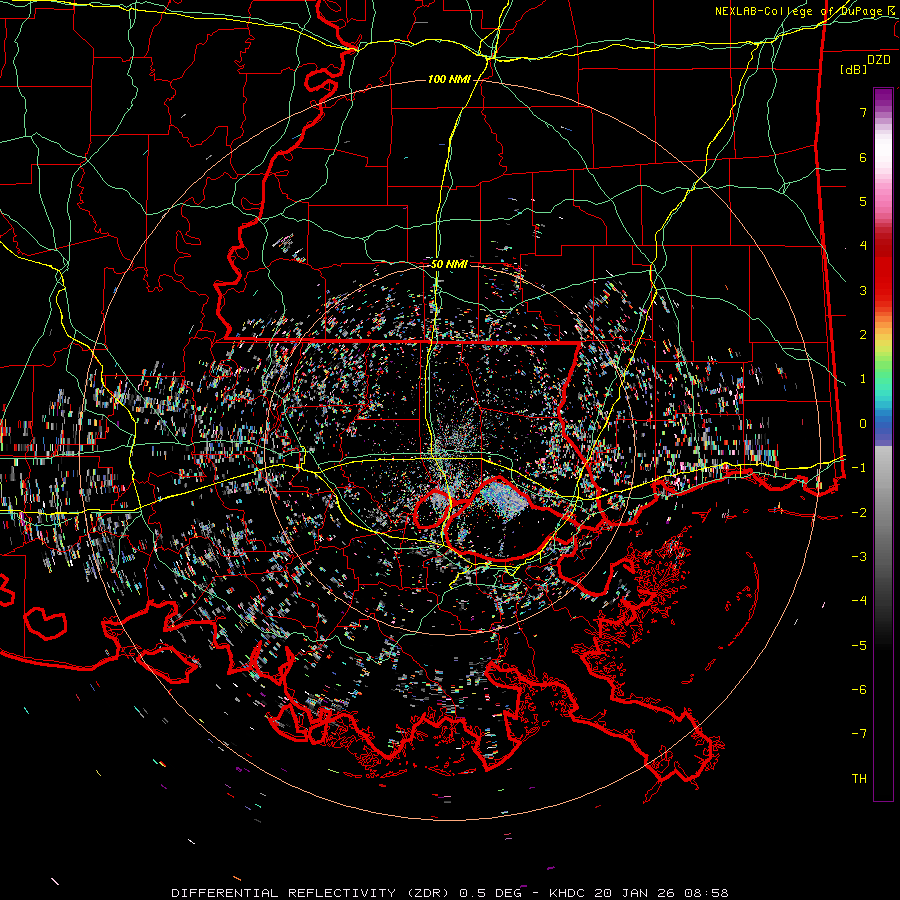Click the -3 value on the color scale
Image resolution: width=900 pixels, height=900 pixels.
coord(859,557)
